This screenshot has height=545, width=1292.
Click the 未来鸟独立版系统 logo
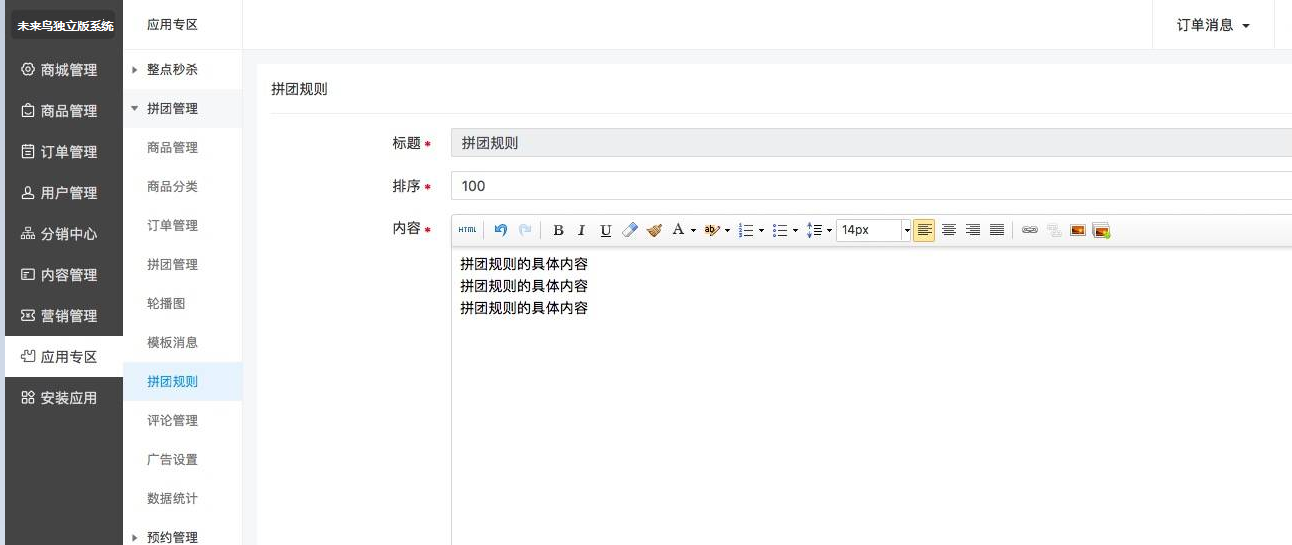tap(64, 25)
